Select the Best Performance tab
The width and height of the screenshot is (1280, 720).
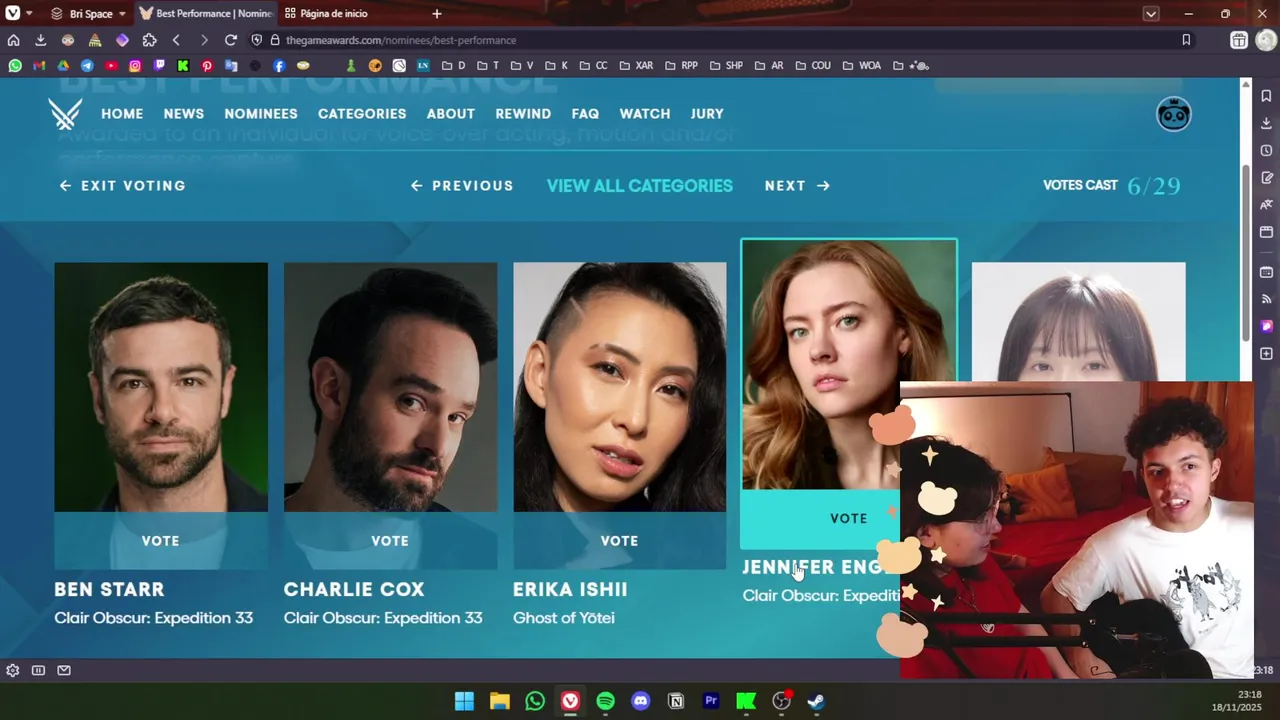click(x=205, y=14)
